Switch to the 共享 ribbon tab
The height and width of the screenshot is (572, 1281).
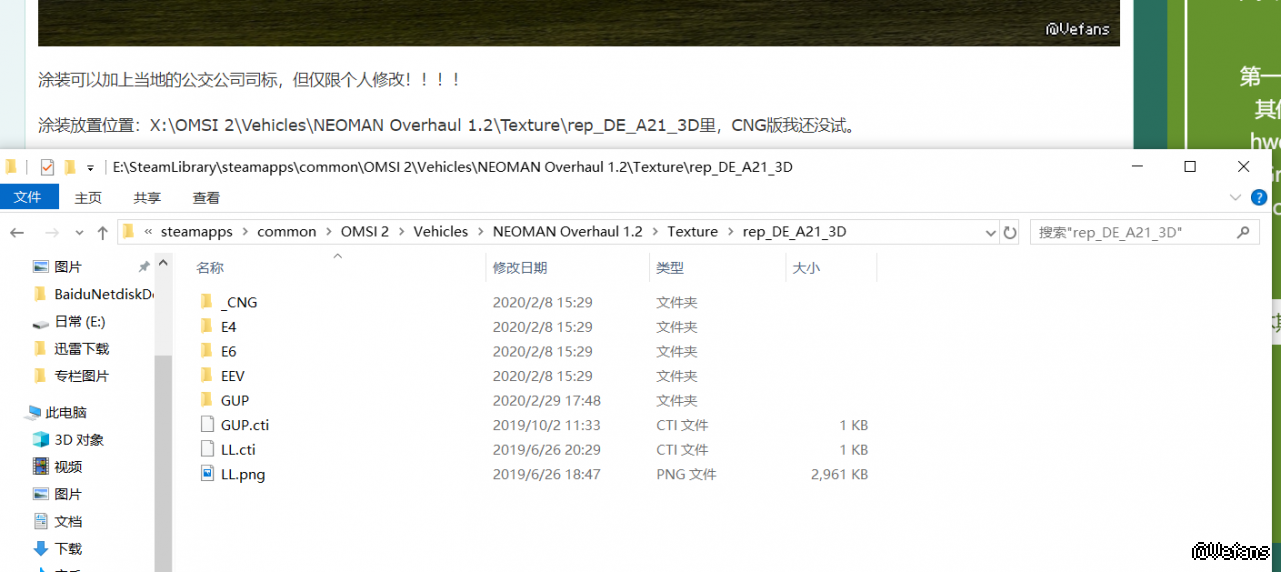click(147, 198)
